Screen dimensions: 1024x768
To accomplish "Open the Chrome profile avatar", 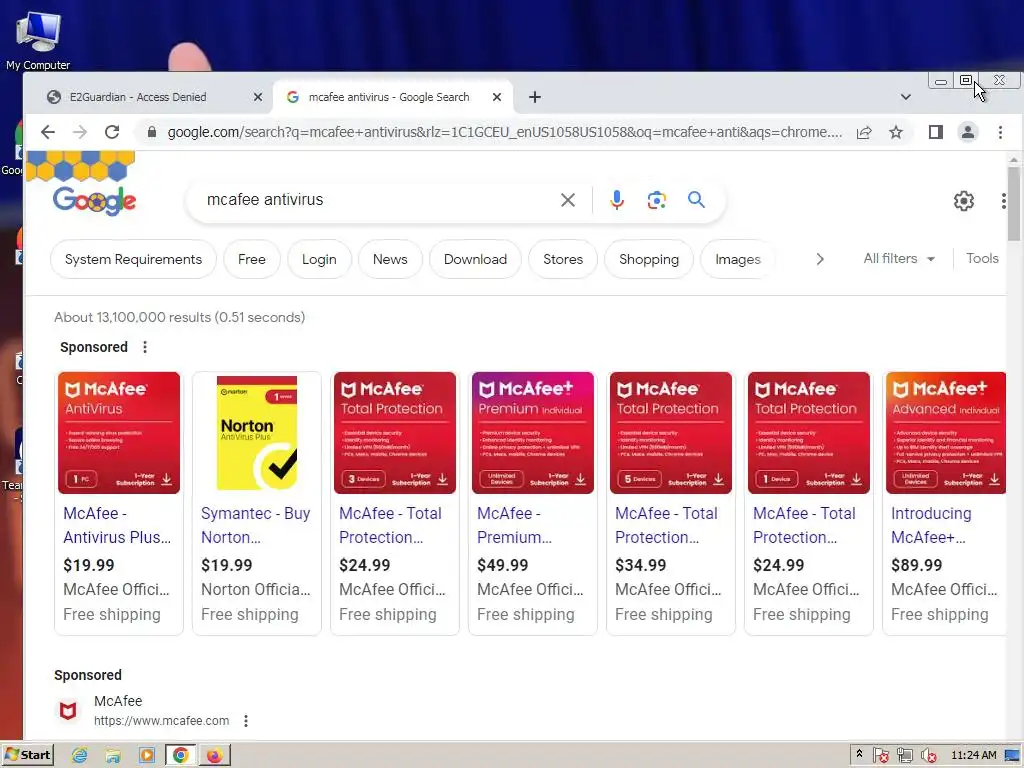I will pos(968,133).
